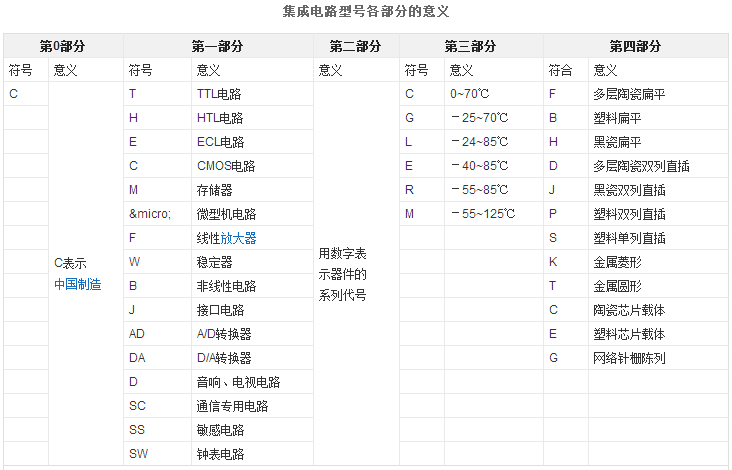Click the 稳定器 cell

coord(252,262)
